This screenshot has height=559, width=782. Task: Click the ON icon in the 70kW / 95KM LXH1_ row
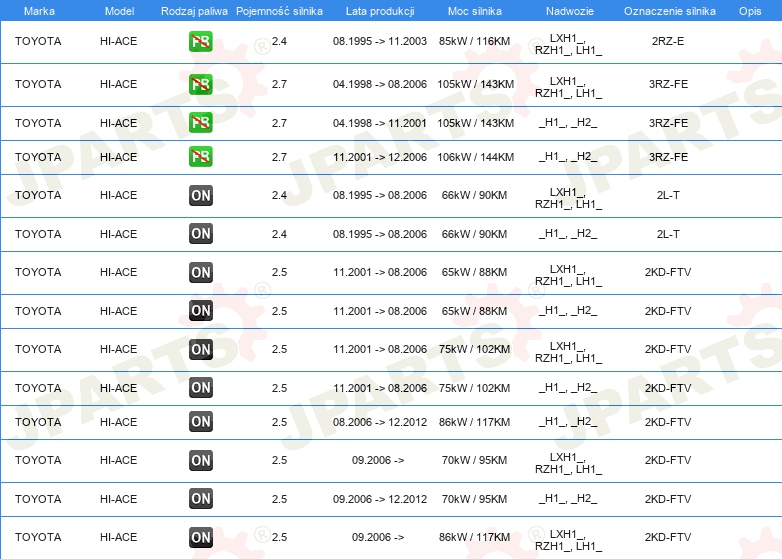pyautogui.click(x=200, y=460)
